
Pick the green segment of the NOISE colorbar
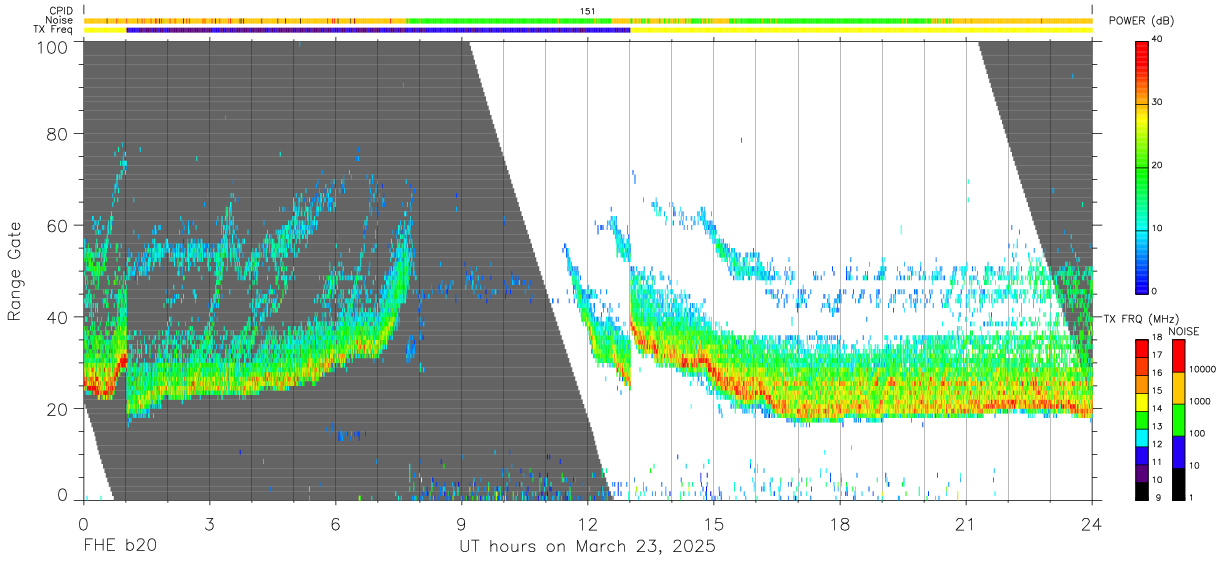tap(1177, 419)
